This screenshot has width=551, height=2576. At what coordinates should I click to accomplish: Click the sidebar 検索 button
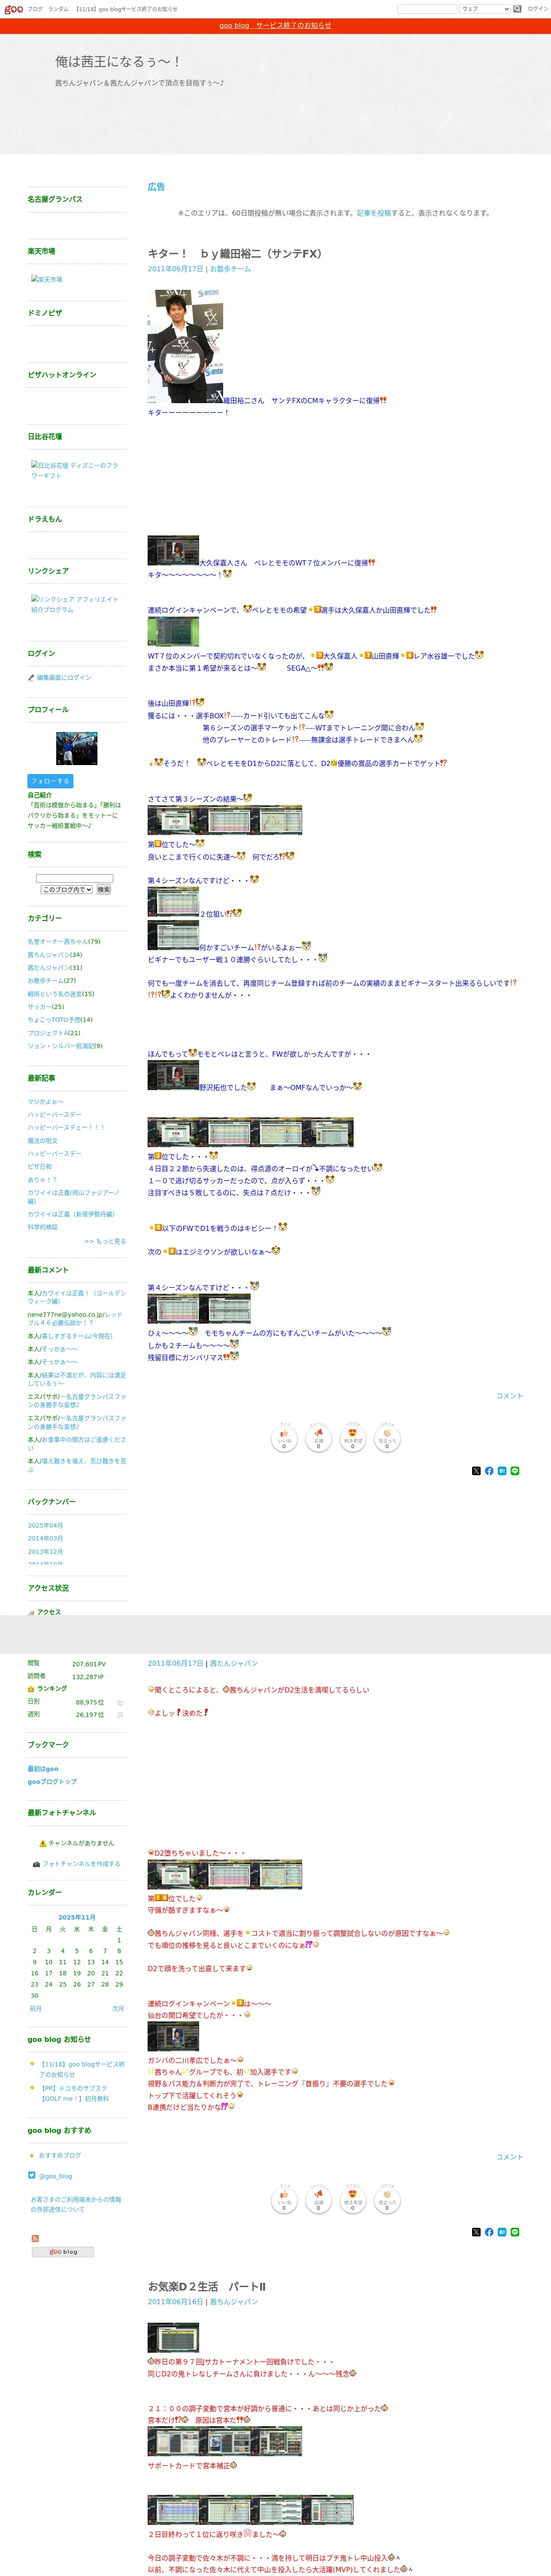click(x=104, y=889)
